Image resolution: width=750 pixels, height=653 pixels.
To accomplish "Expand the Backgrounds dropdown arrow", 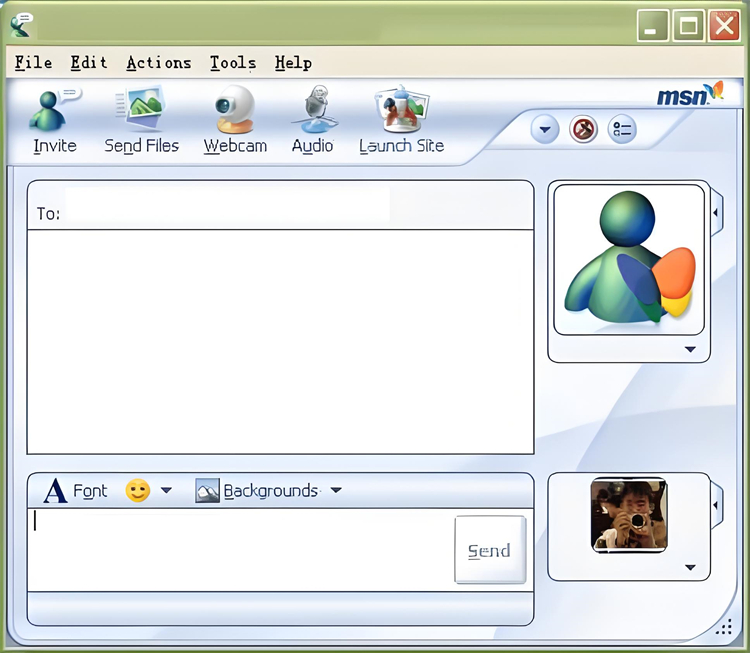I will click(x=336, y=490).
